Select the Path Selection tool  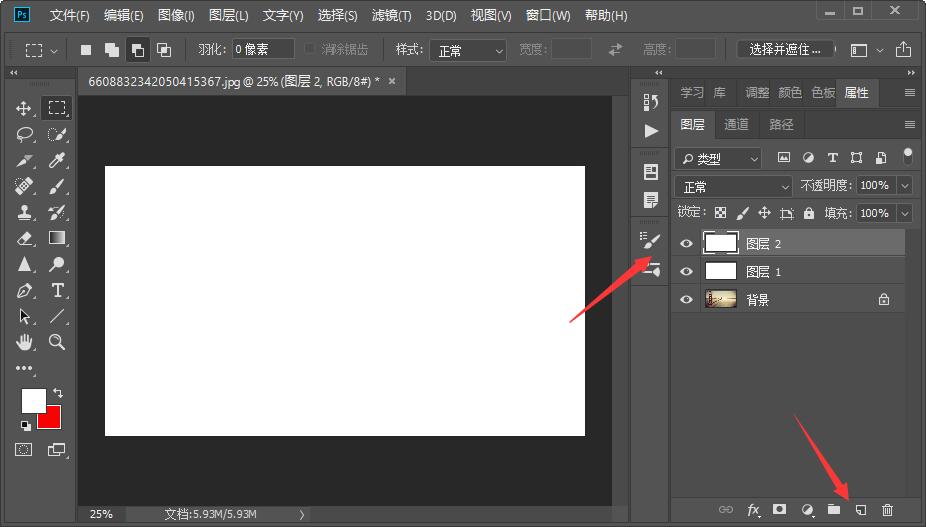24,316
